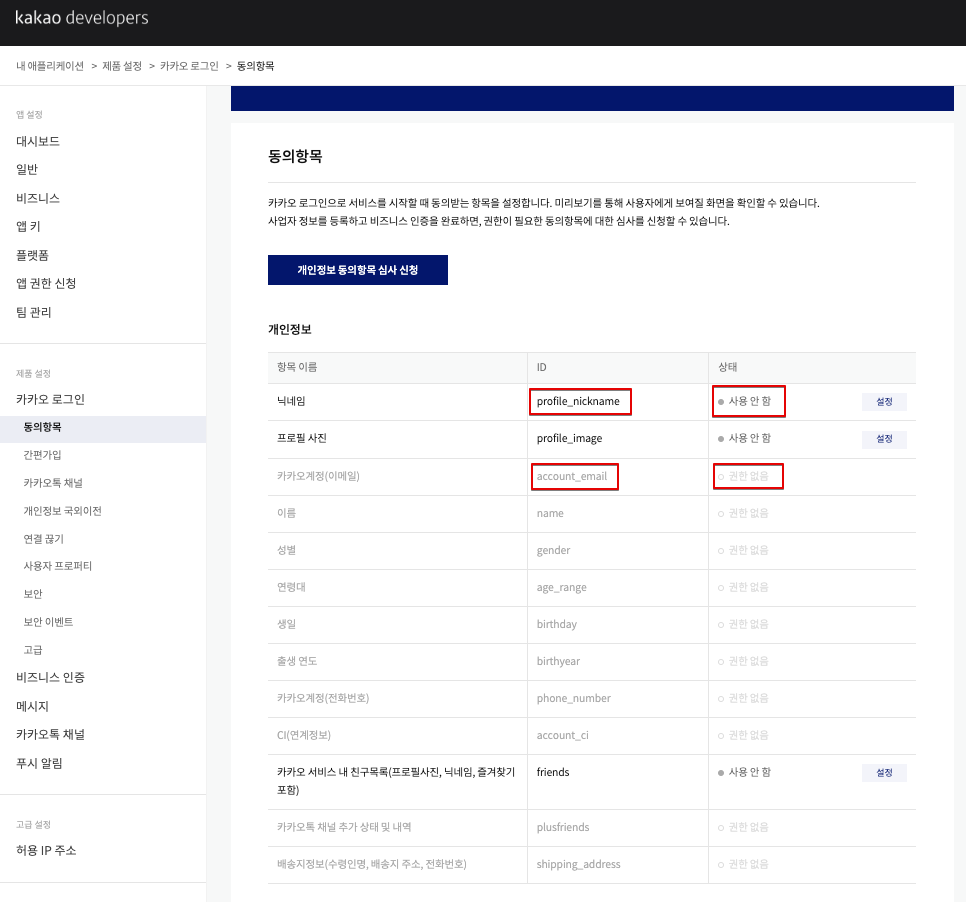Open 일반 app settings
This screenshot has width=966, height=902.
point(27,169)
